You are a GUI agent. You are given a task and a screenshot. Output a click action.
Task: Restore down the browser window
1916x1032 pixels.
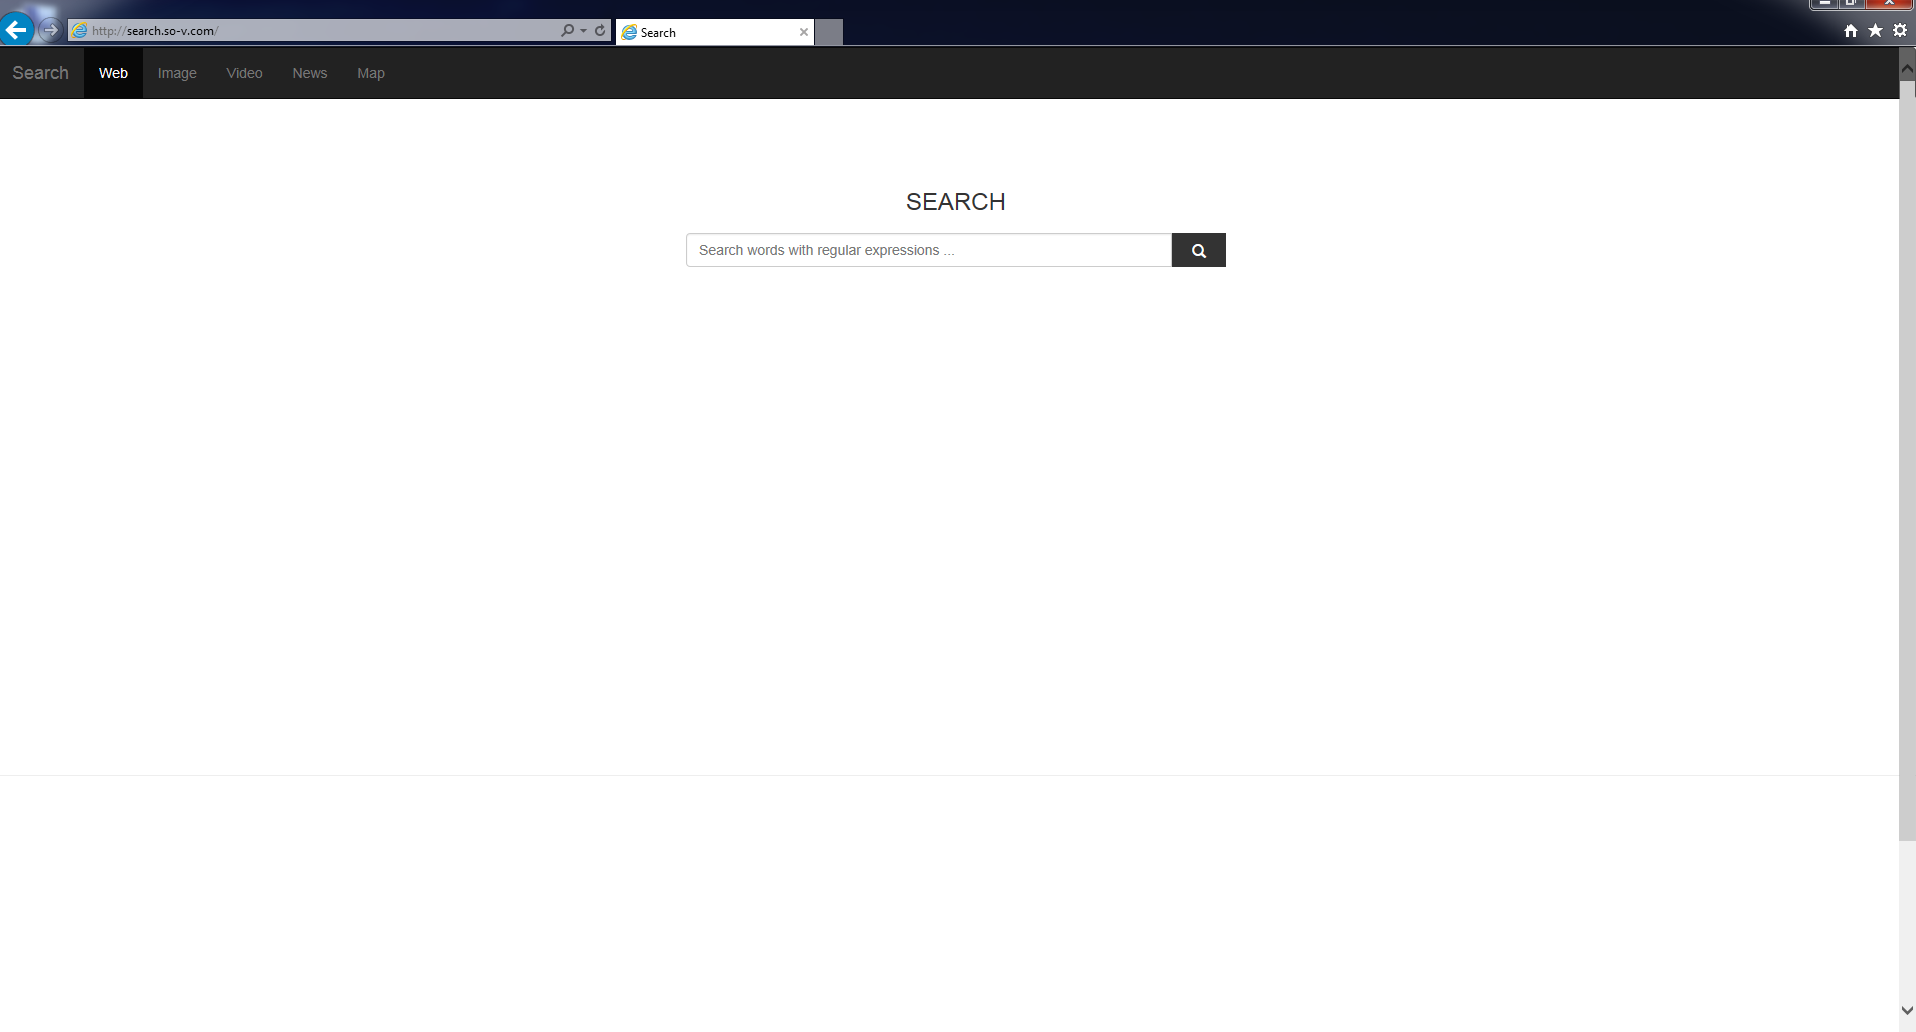[1851, 4]
